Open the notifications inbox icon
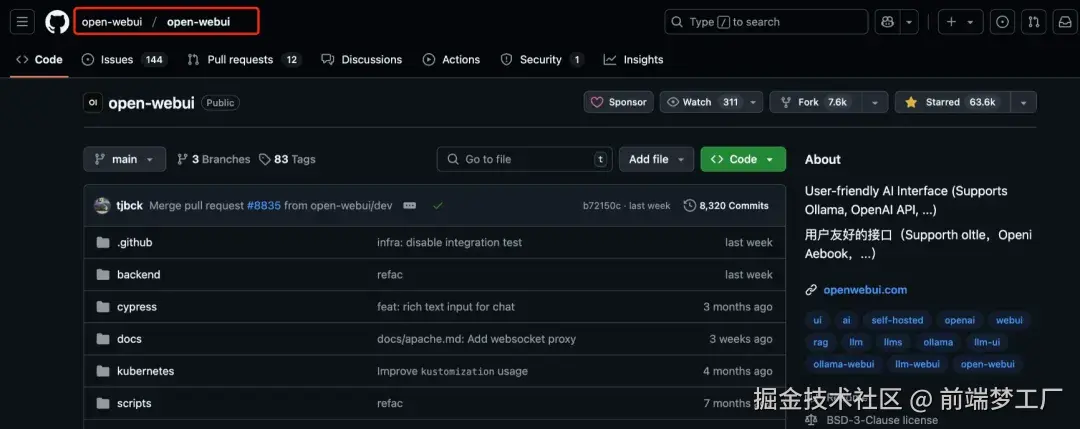 (1064, 22)
